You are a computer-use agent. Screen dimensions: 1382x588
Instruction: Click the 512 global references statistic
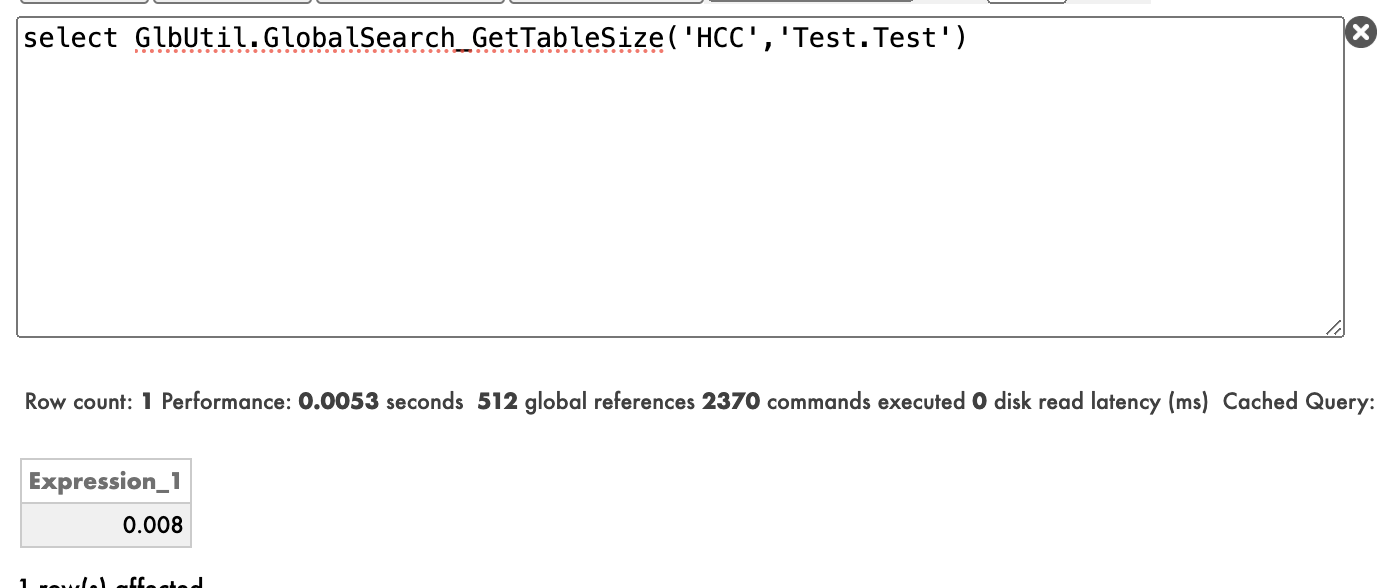497,402
